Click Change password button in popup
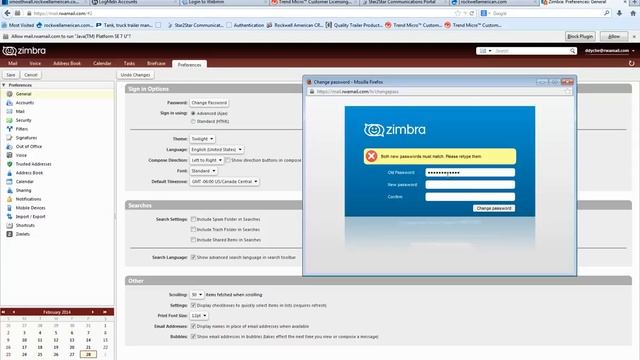This screenshot has height=360, width=640. pos(494,208)
